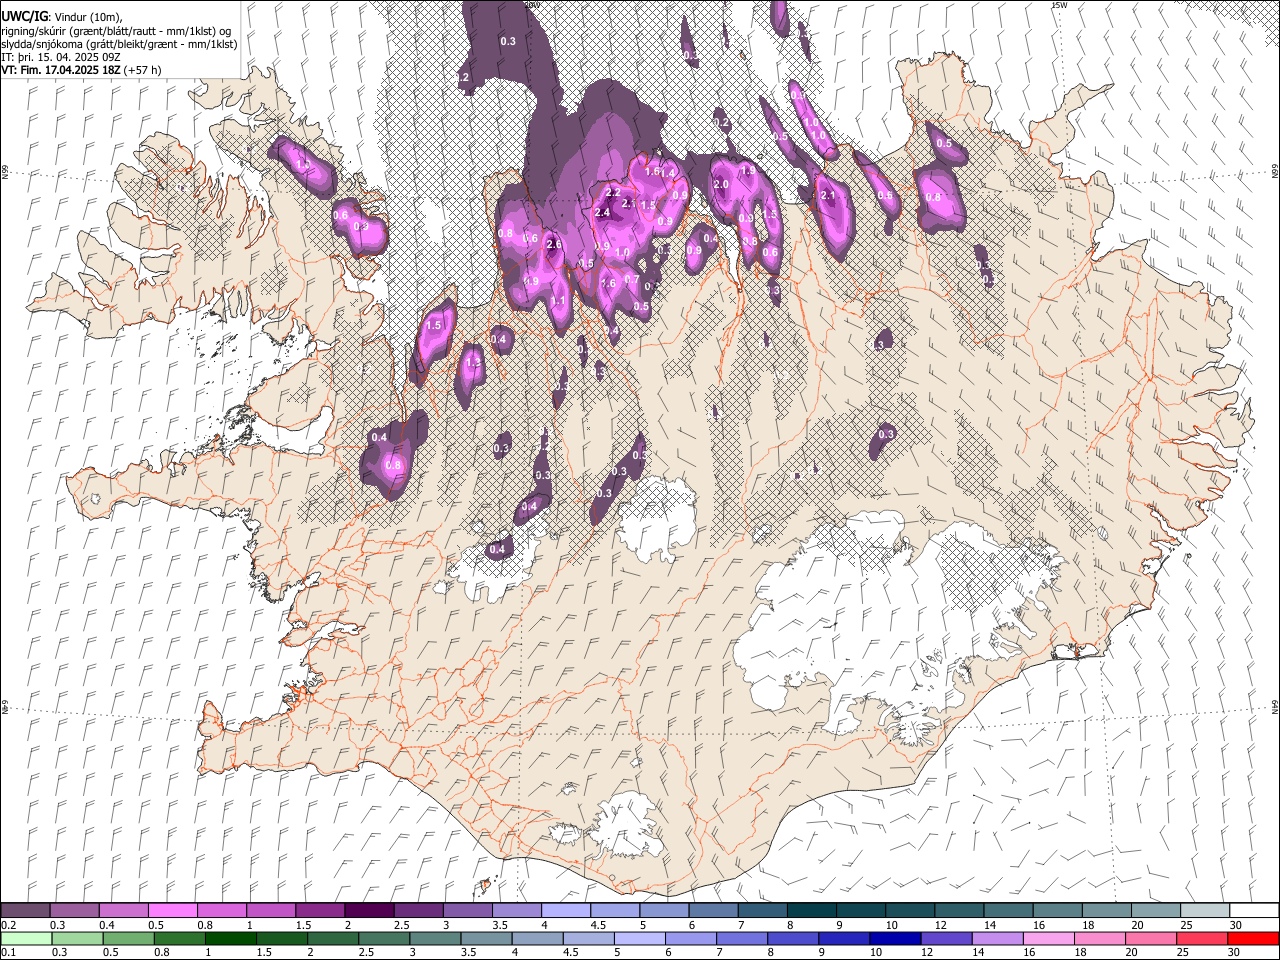This screenshot has width=1280, height=960.
Task: Click the 0.4 label in the legend scale
Action: click(106, 925)
